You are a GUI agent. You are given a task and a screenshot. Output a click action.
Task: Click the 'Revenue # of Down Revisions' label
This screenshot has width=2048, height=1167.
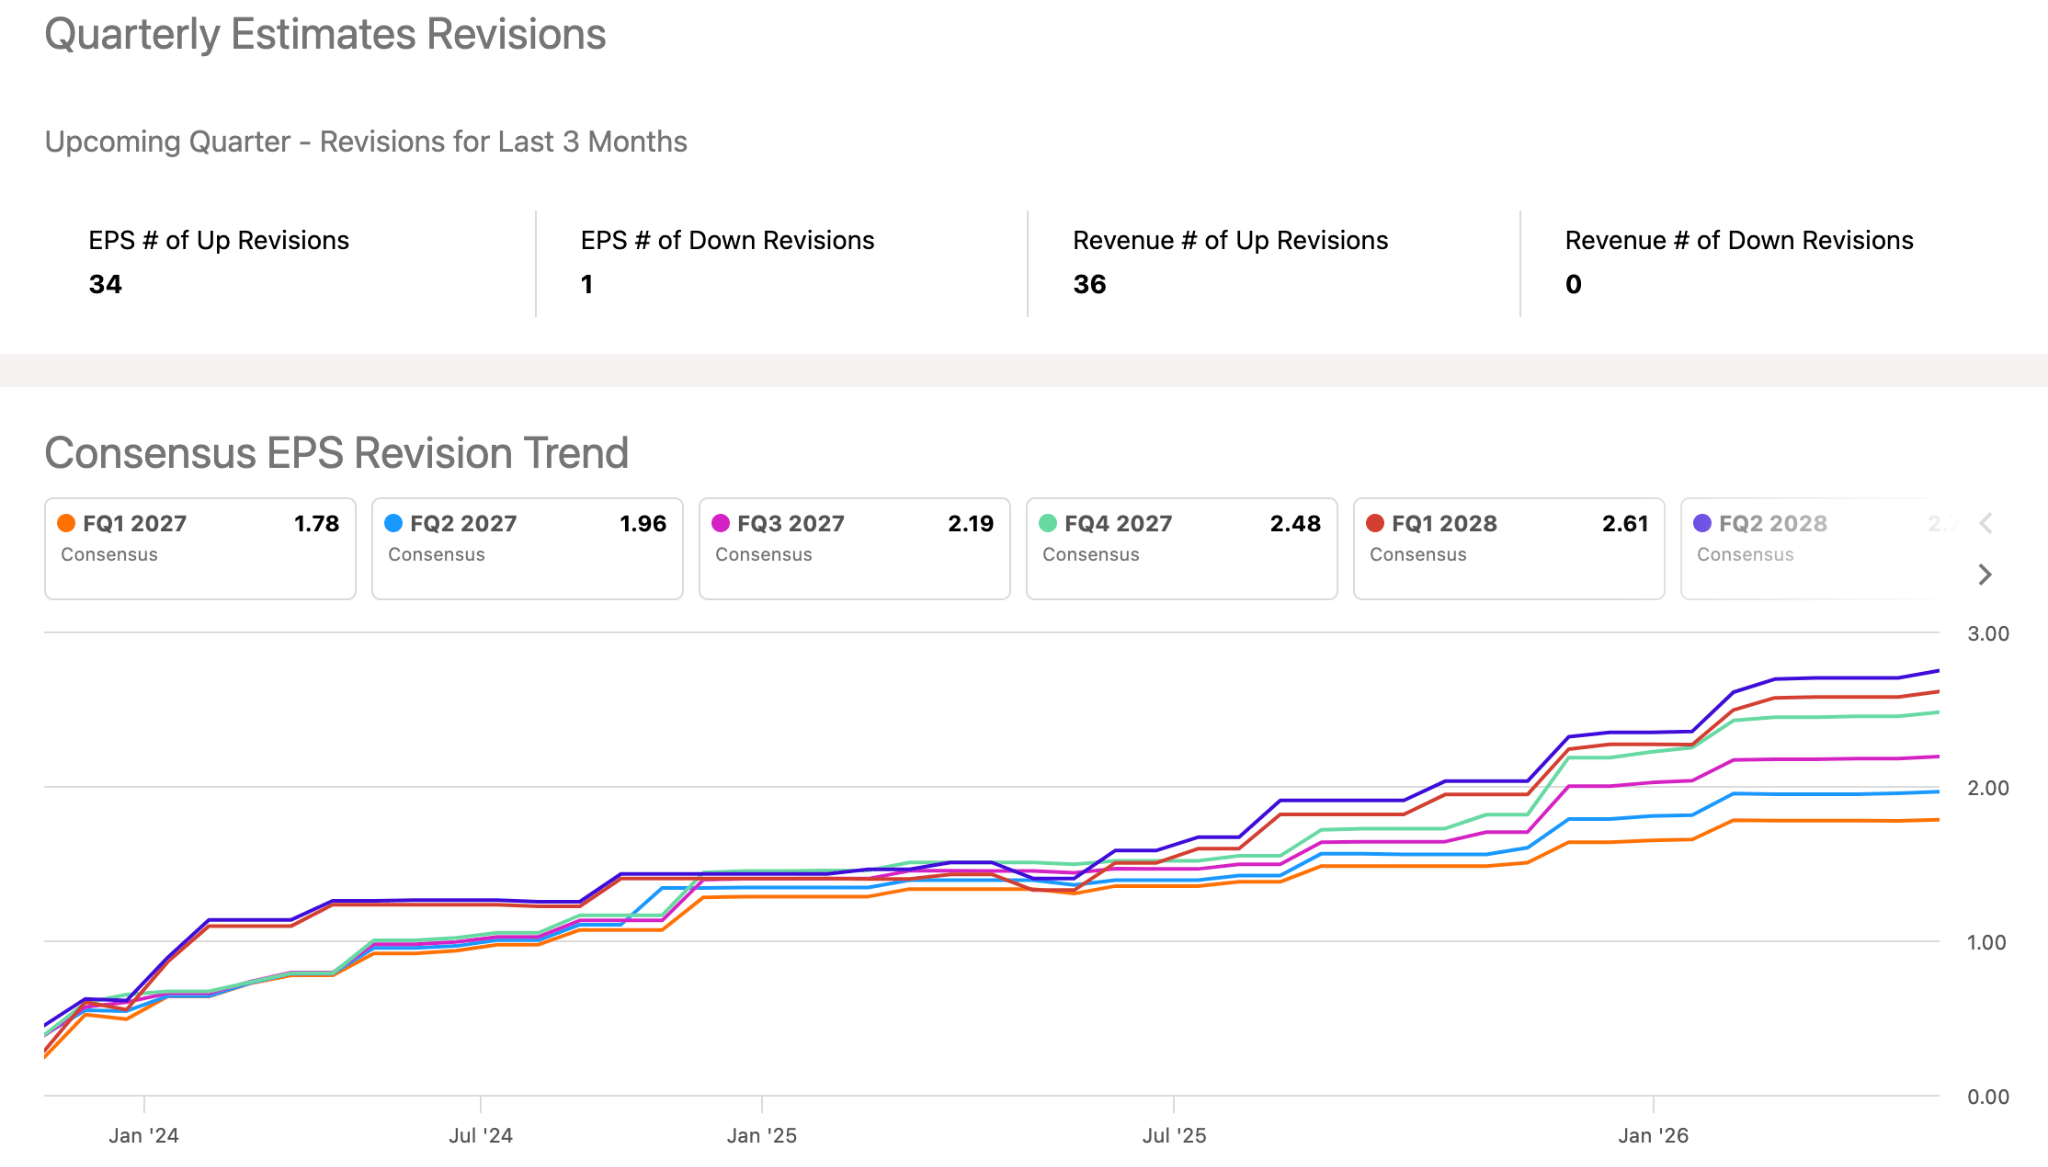click(1739, 240)
